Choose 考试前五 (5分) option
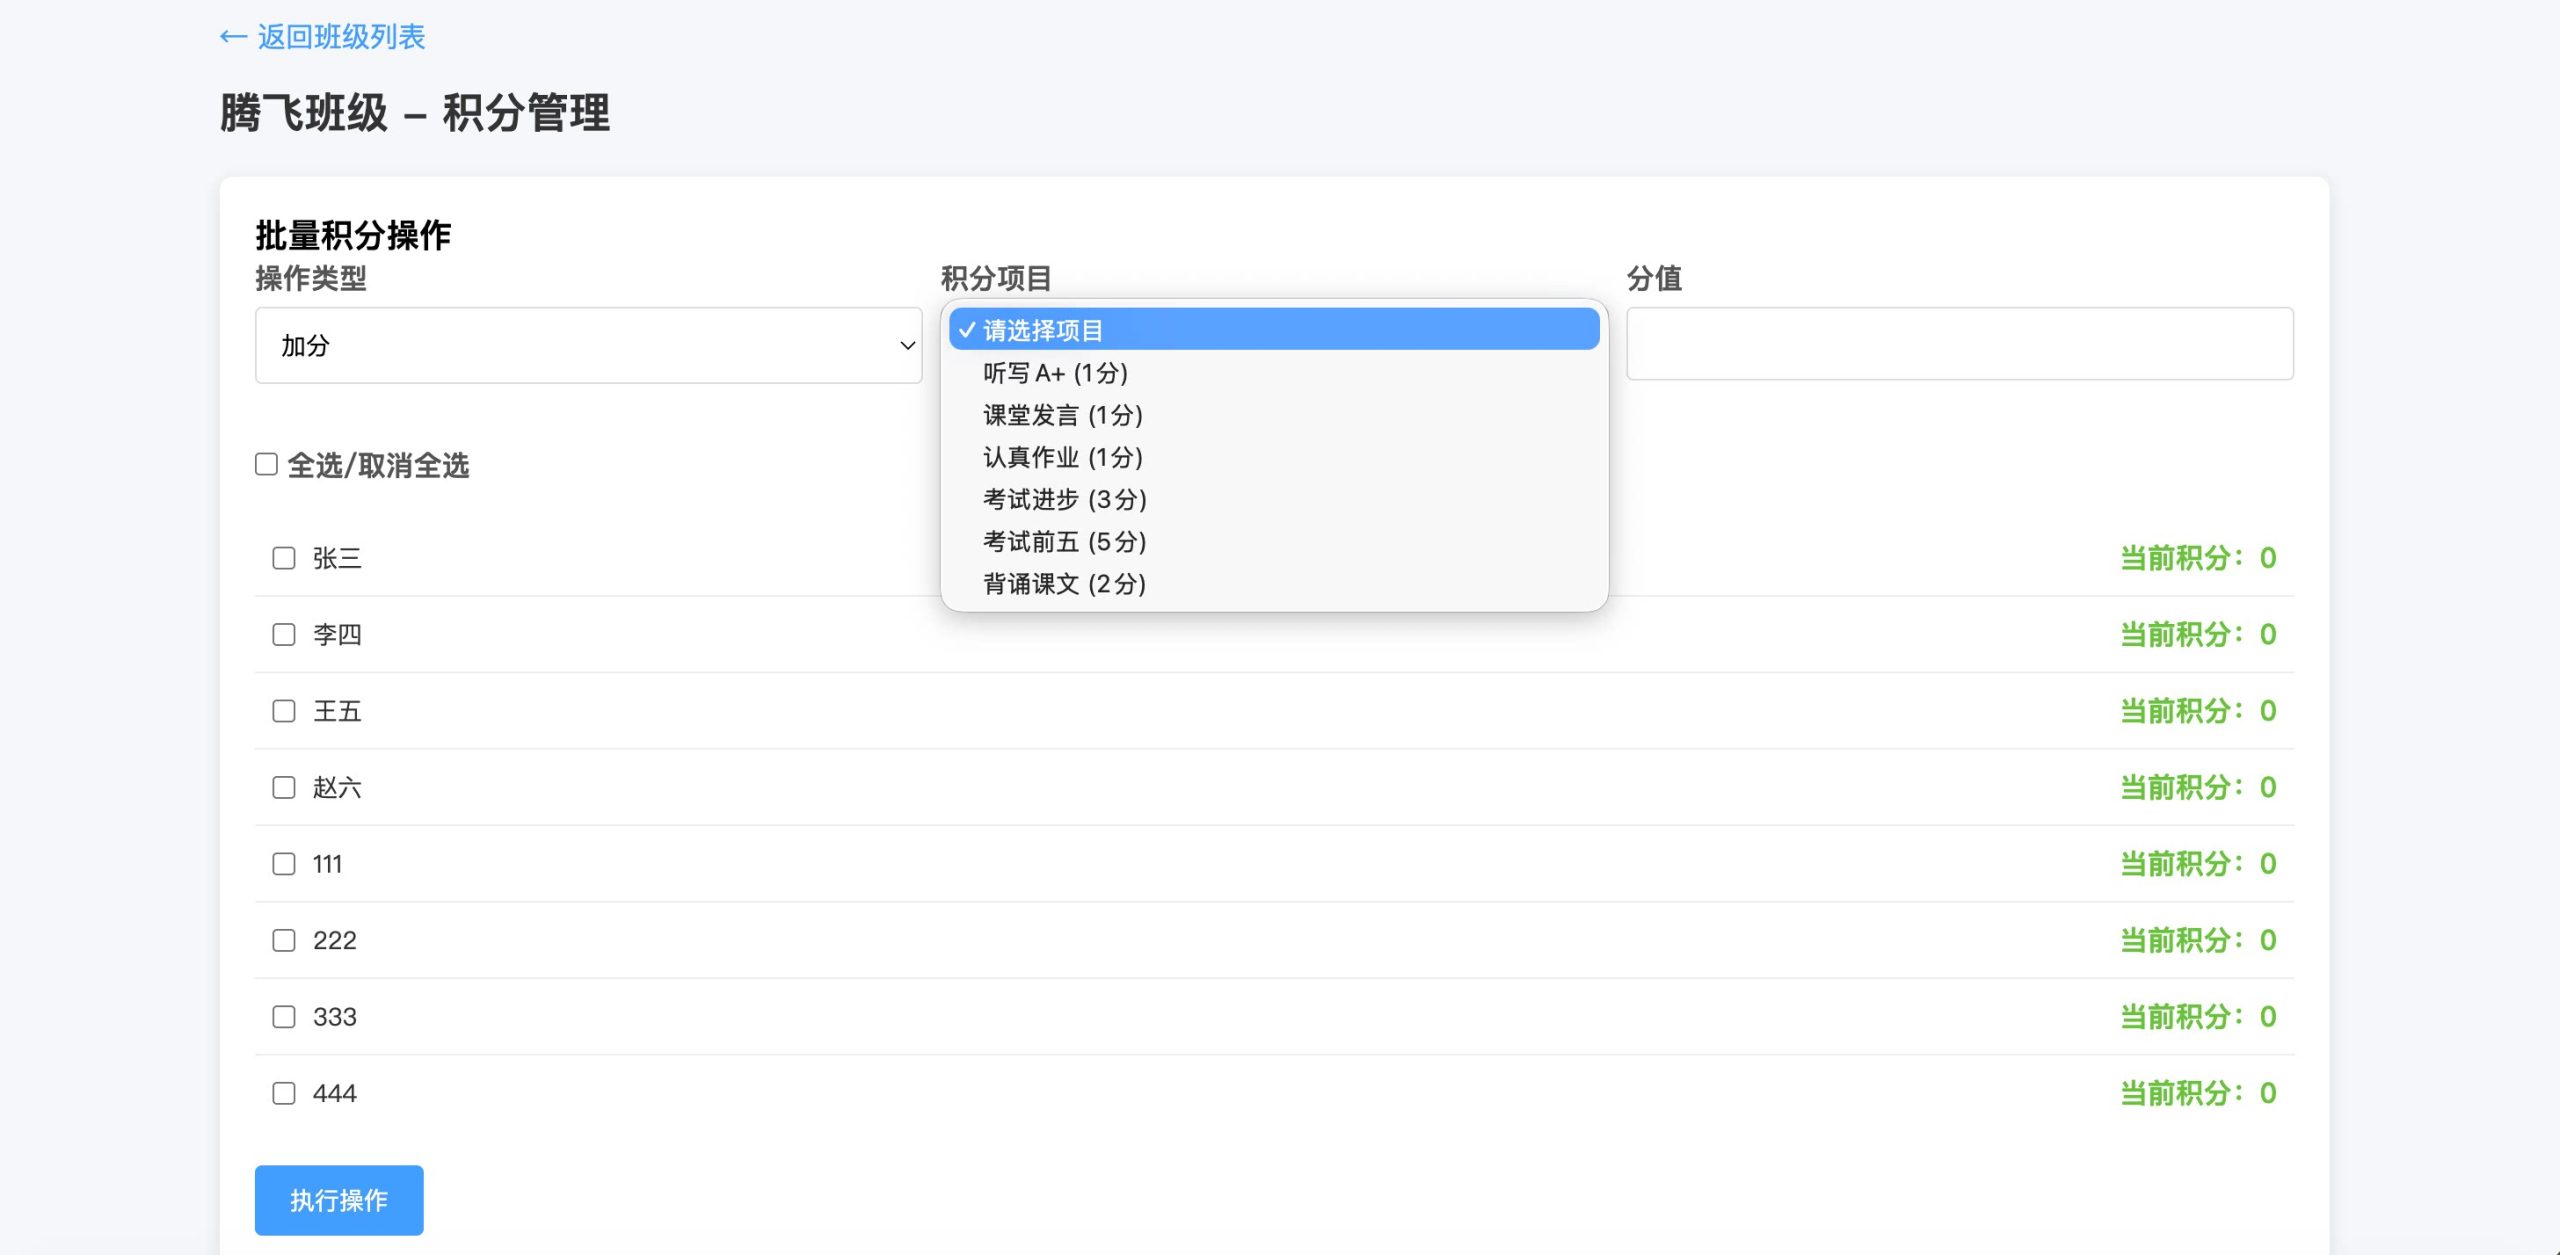This screenshot has width=2560, height=1255. tap(1274, 541)
